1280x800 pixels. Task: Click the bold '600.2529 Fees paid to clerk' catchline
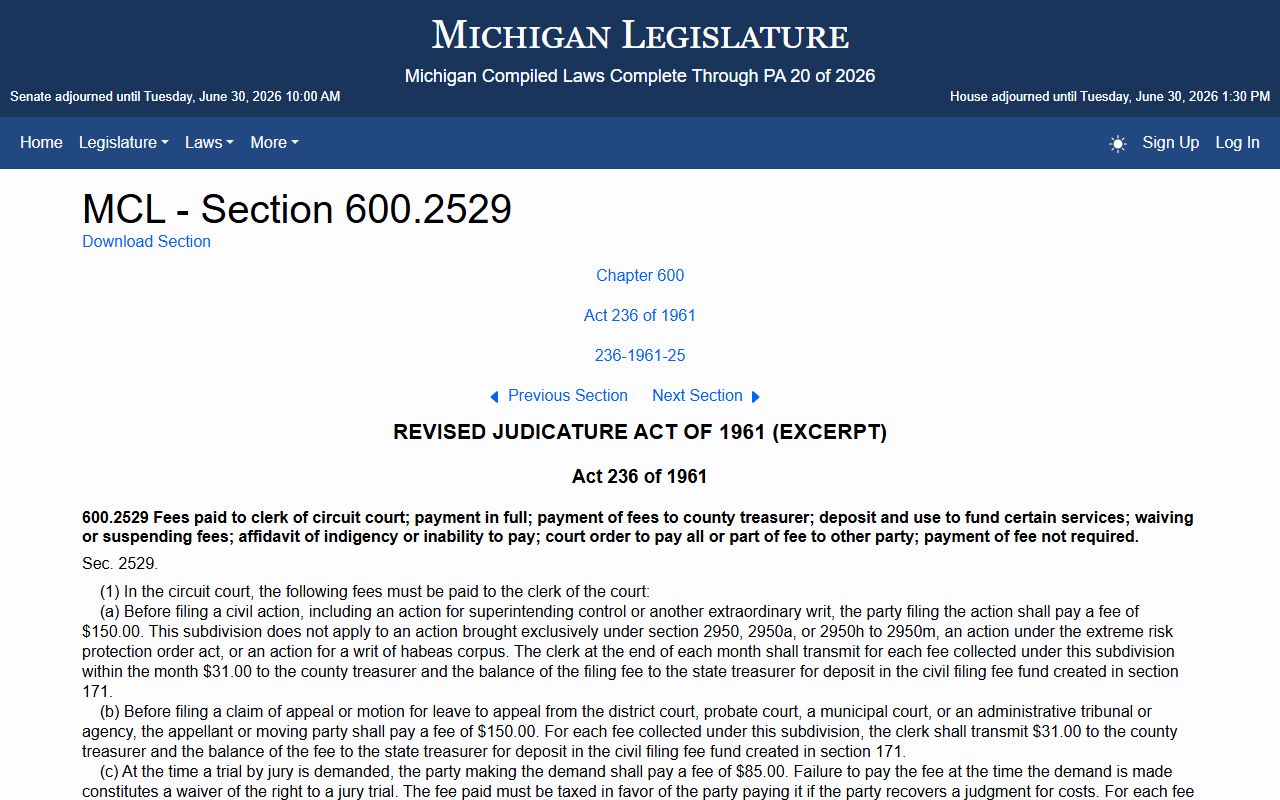click(x=638, y=527)
